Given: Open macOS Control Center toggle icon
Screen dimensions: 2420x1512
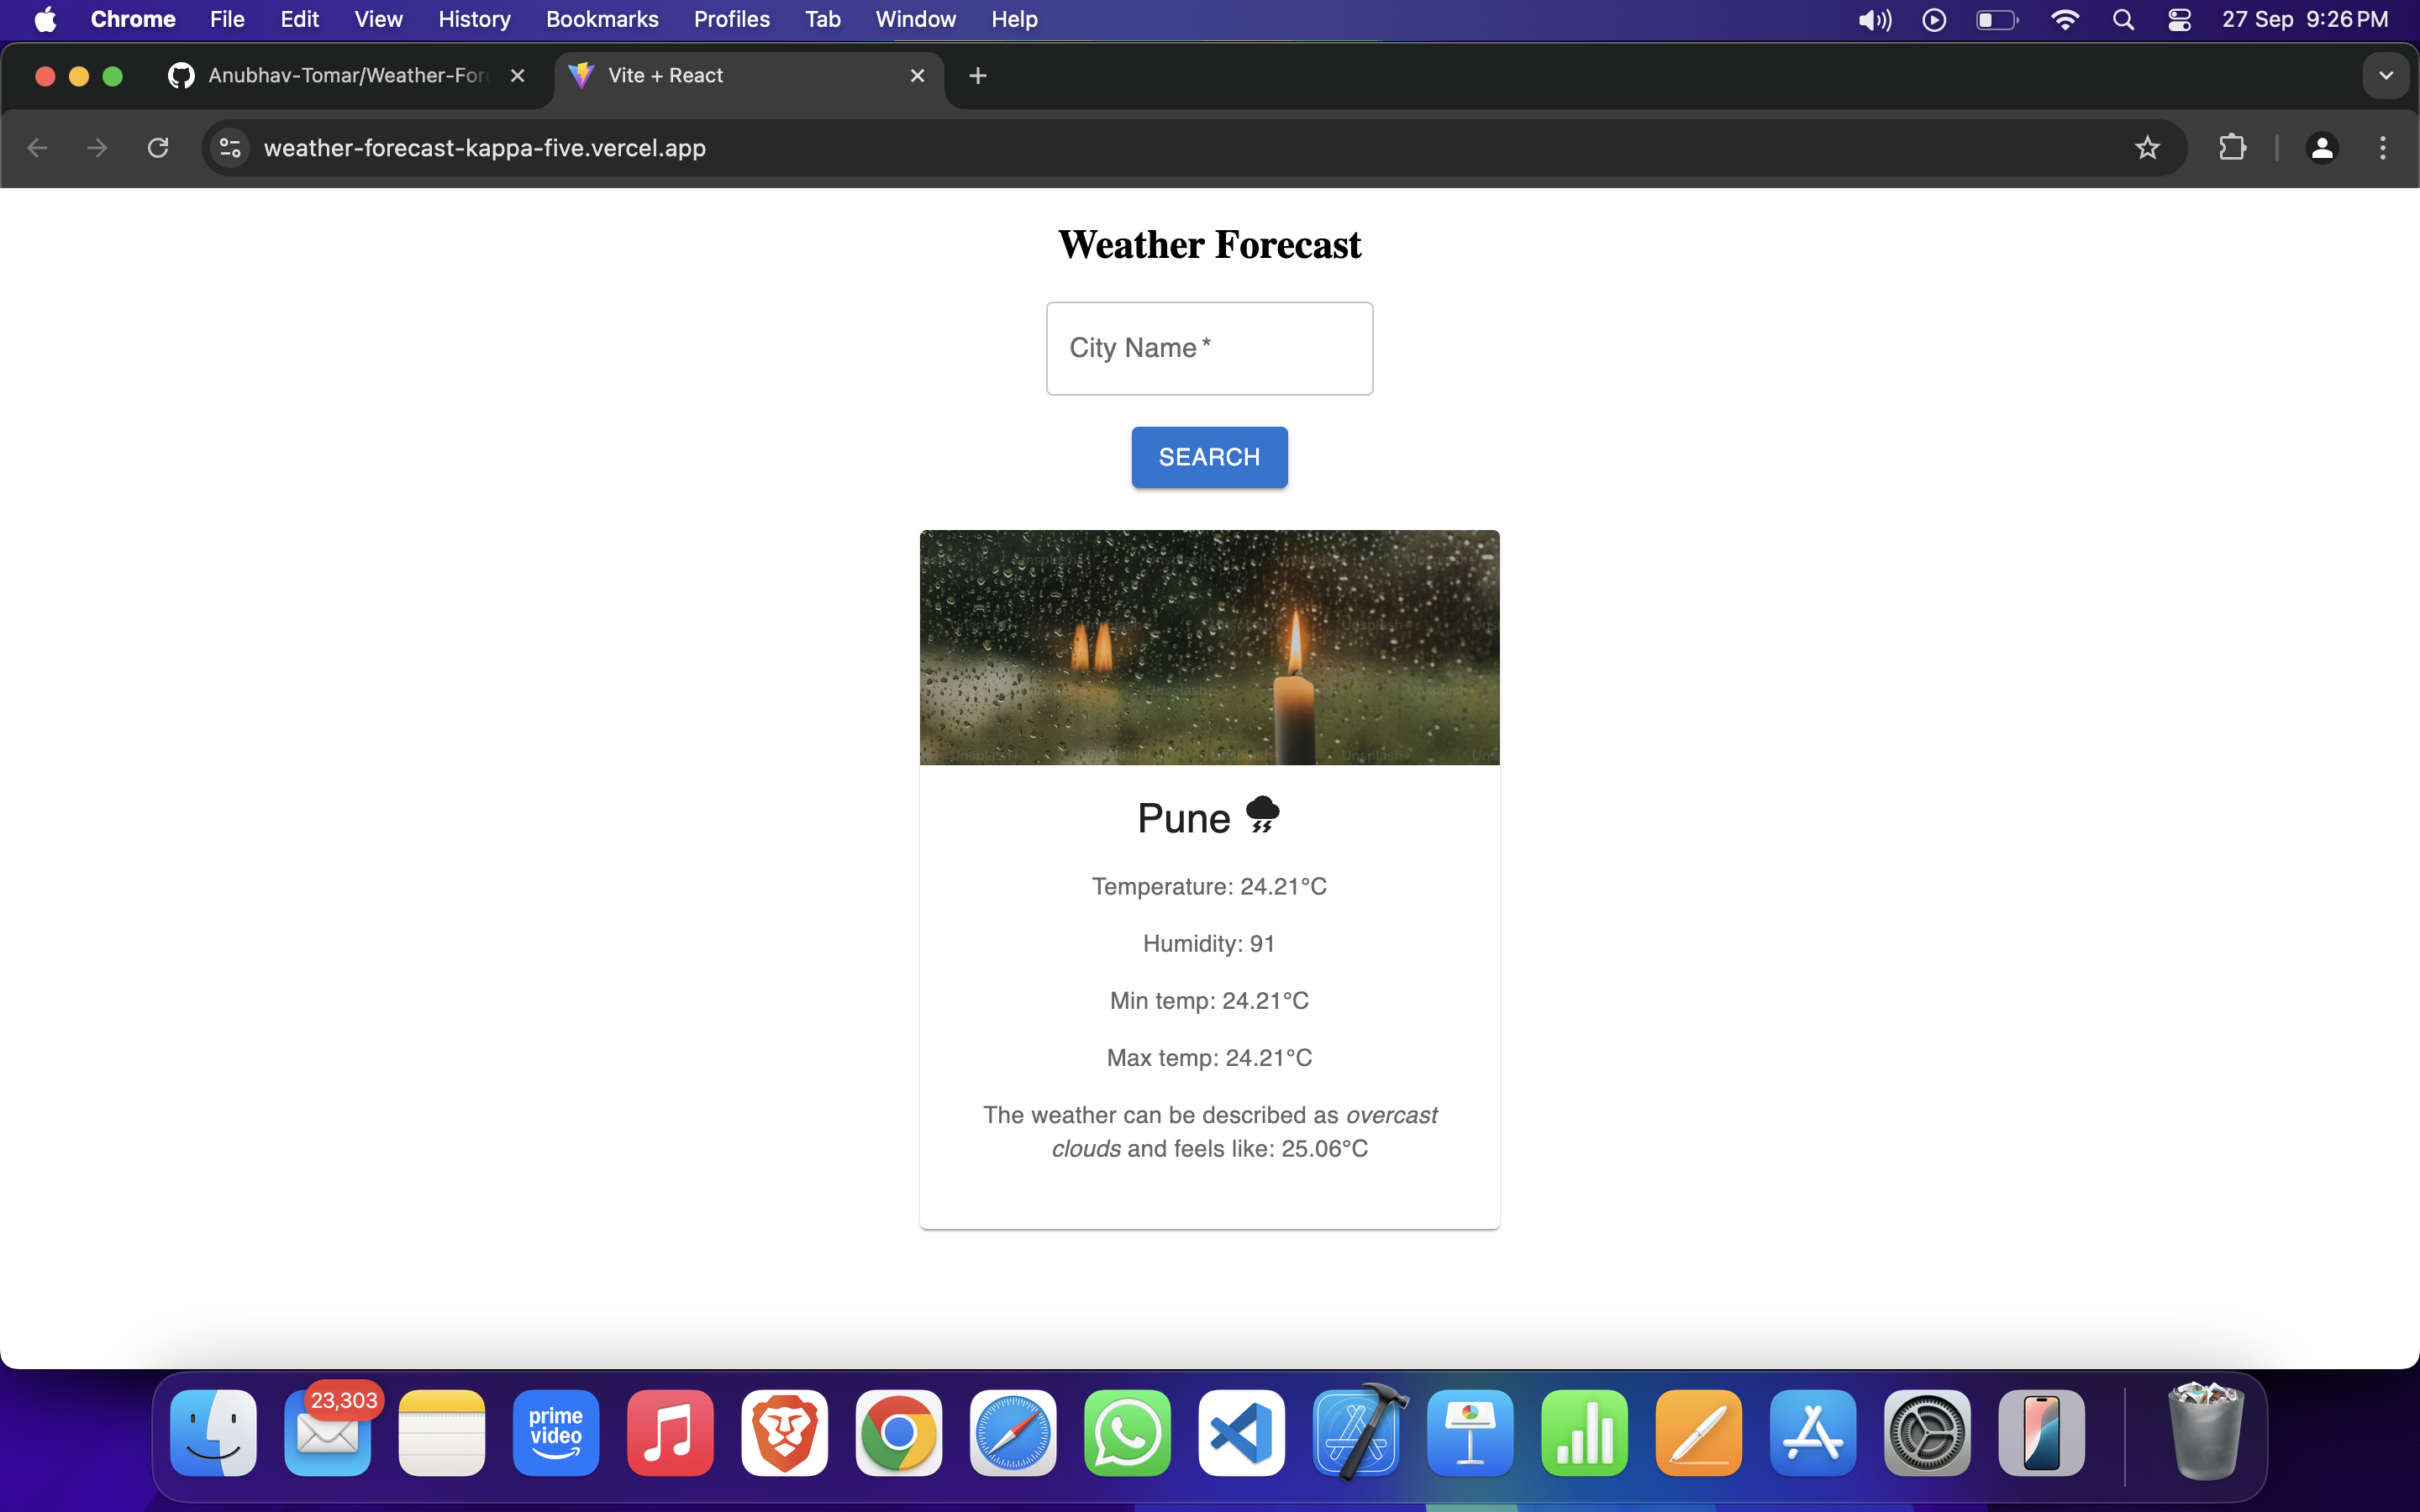Looking at the screenshot, I should 2179,20.
